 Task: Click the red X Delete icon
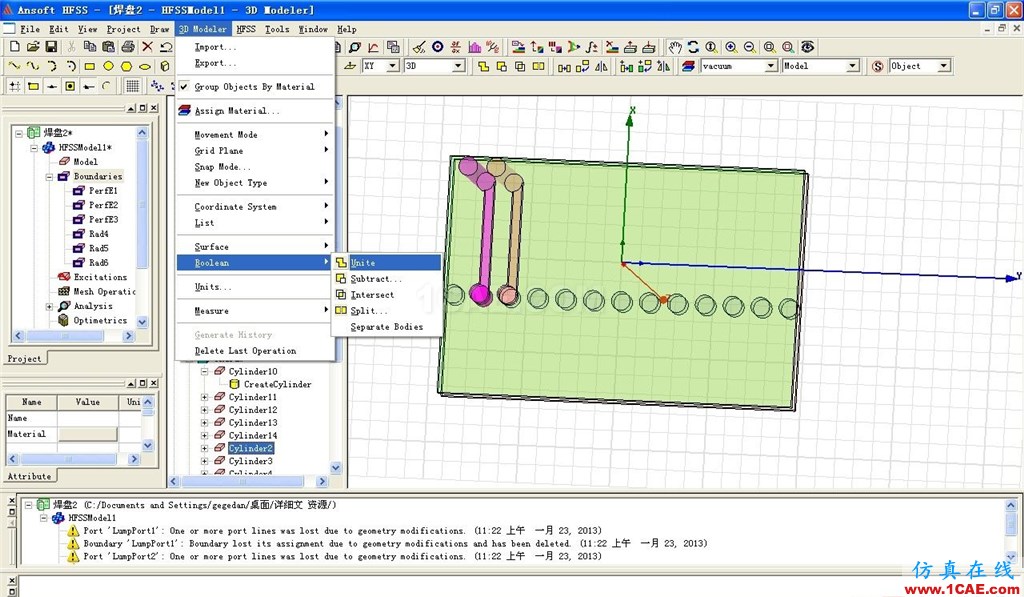(x=148, y=46)
